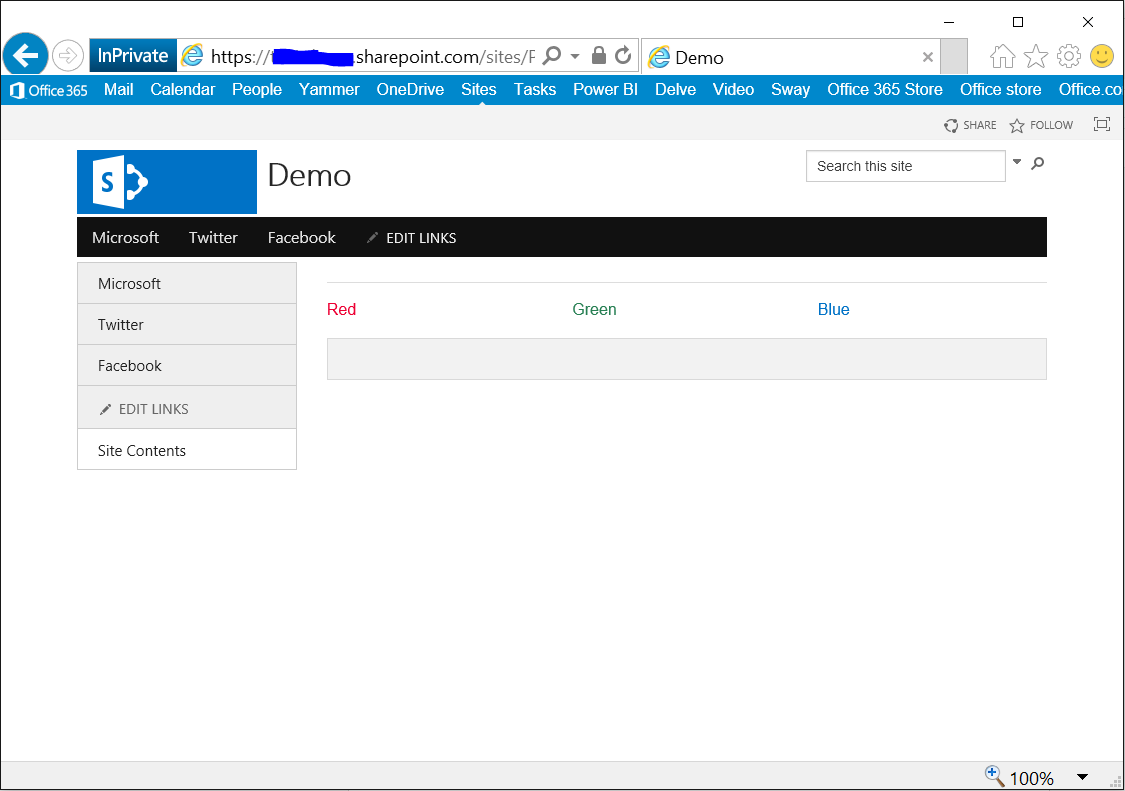
Task: Click the 100% zoom level value
Action: [1031, 778]
